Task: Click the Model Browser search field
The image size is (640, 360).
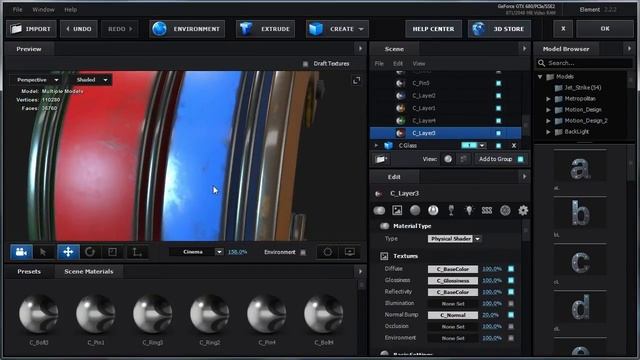Action: coord(584,63)
